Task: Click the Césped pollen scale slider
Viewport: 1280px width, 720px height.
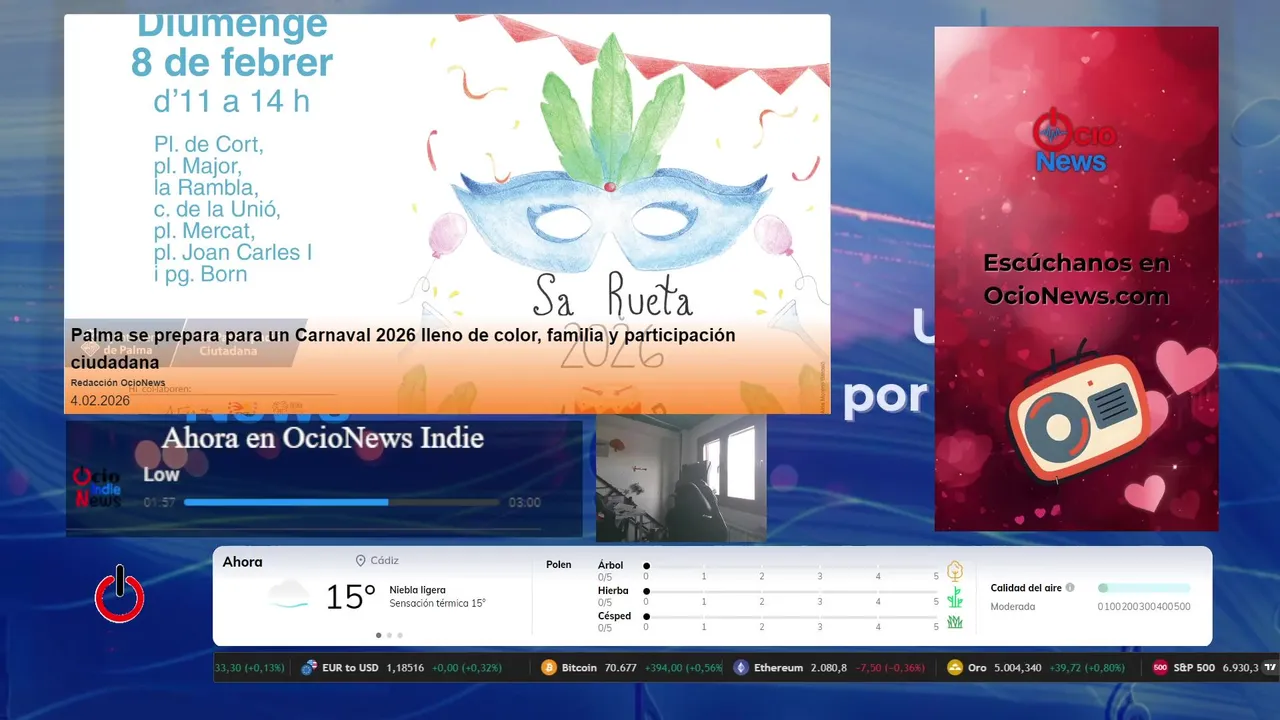Action: (x=791, y=617)
